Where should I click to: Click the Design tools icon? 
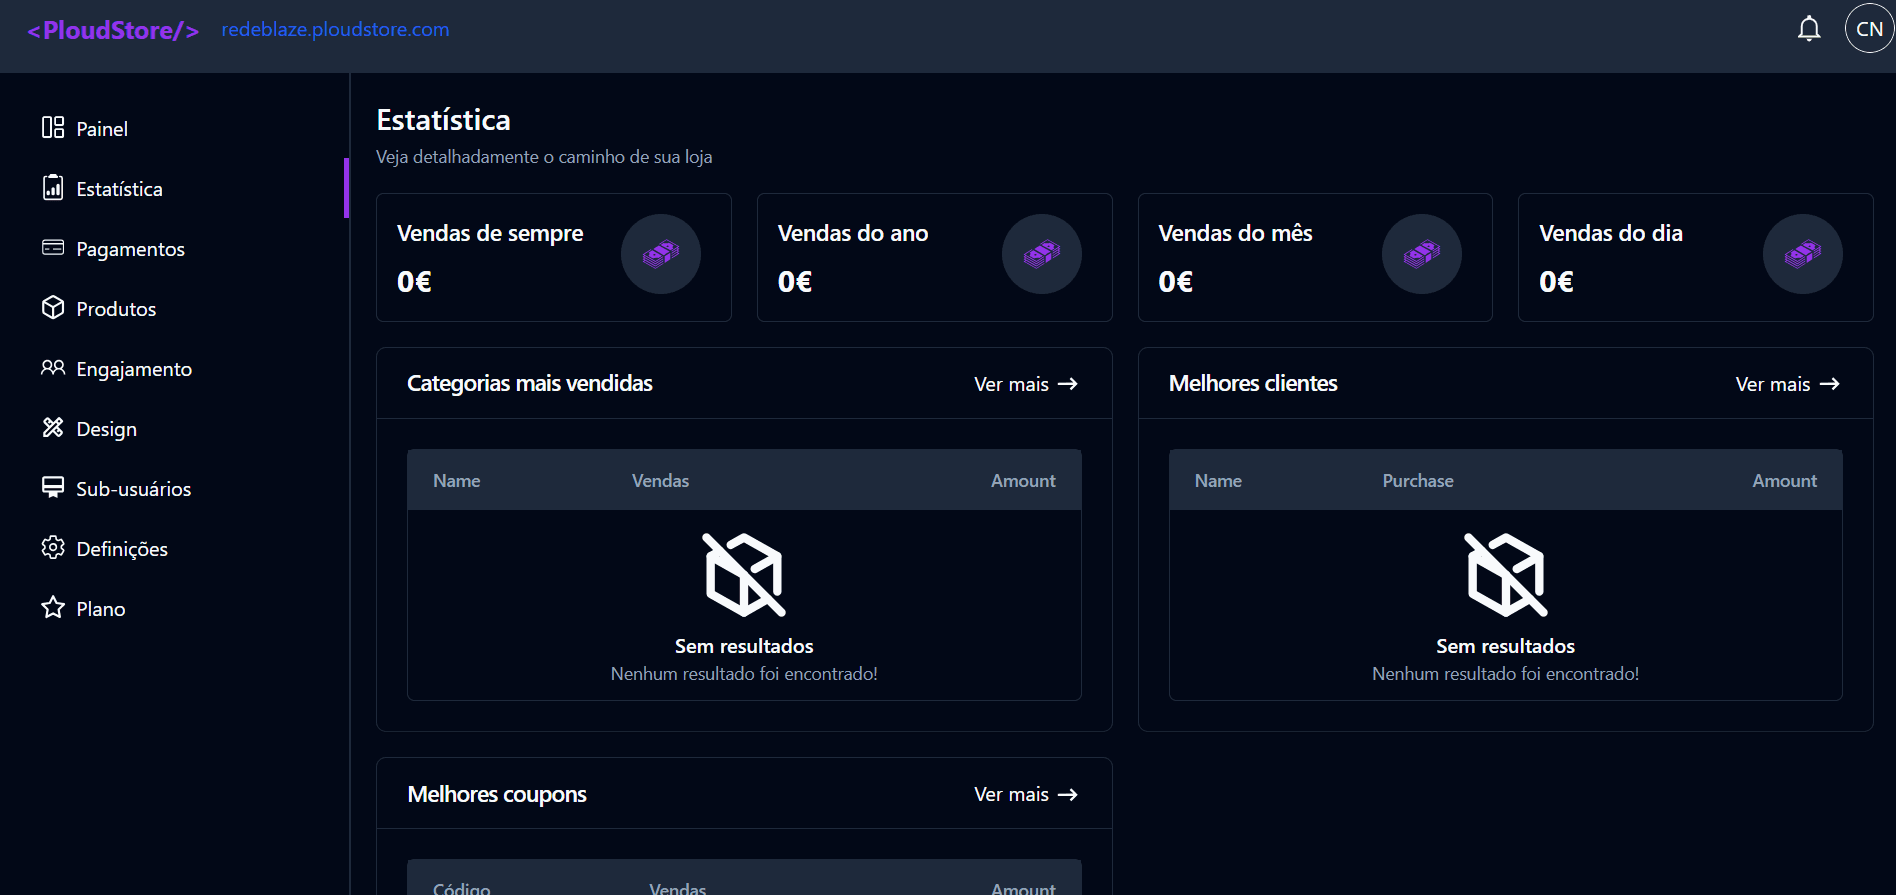click(53, 427)
